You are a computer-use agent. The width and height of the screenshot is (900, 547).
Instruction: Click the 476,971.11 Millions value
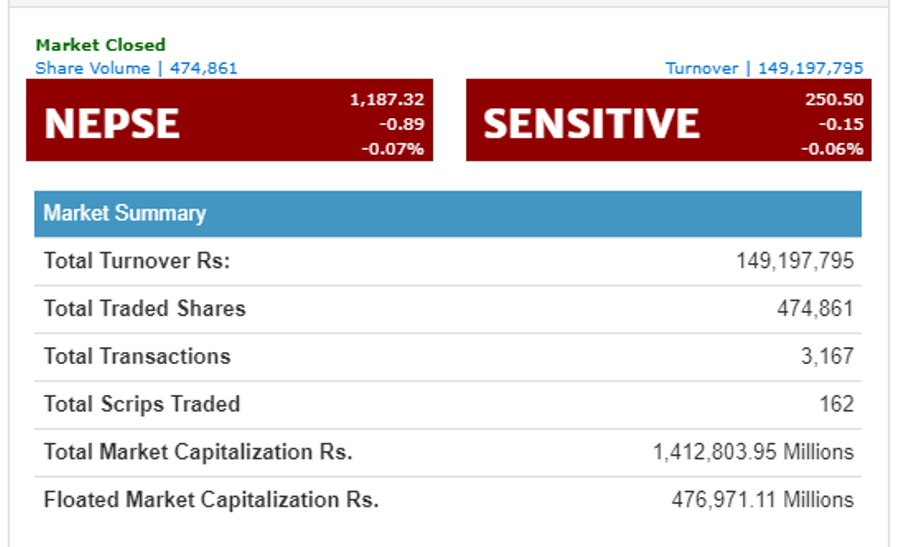763,500
